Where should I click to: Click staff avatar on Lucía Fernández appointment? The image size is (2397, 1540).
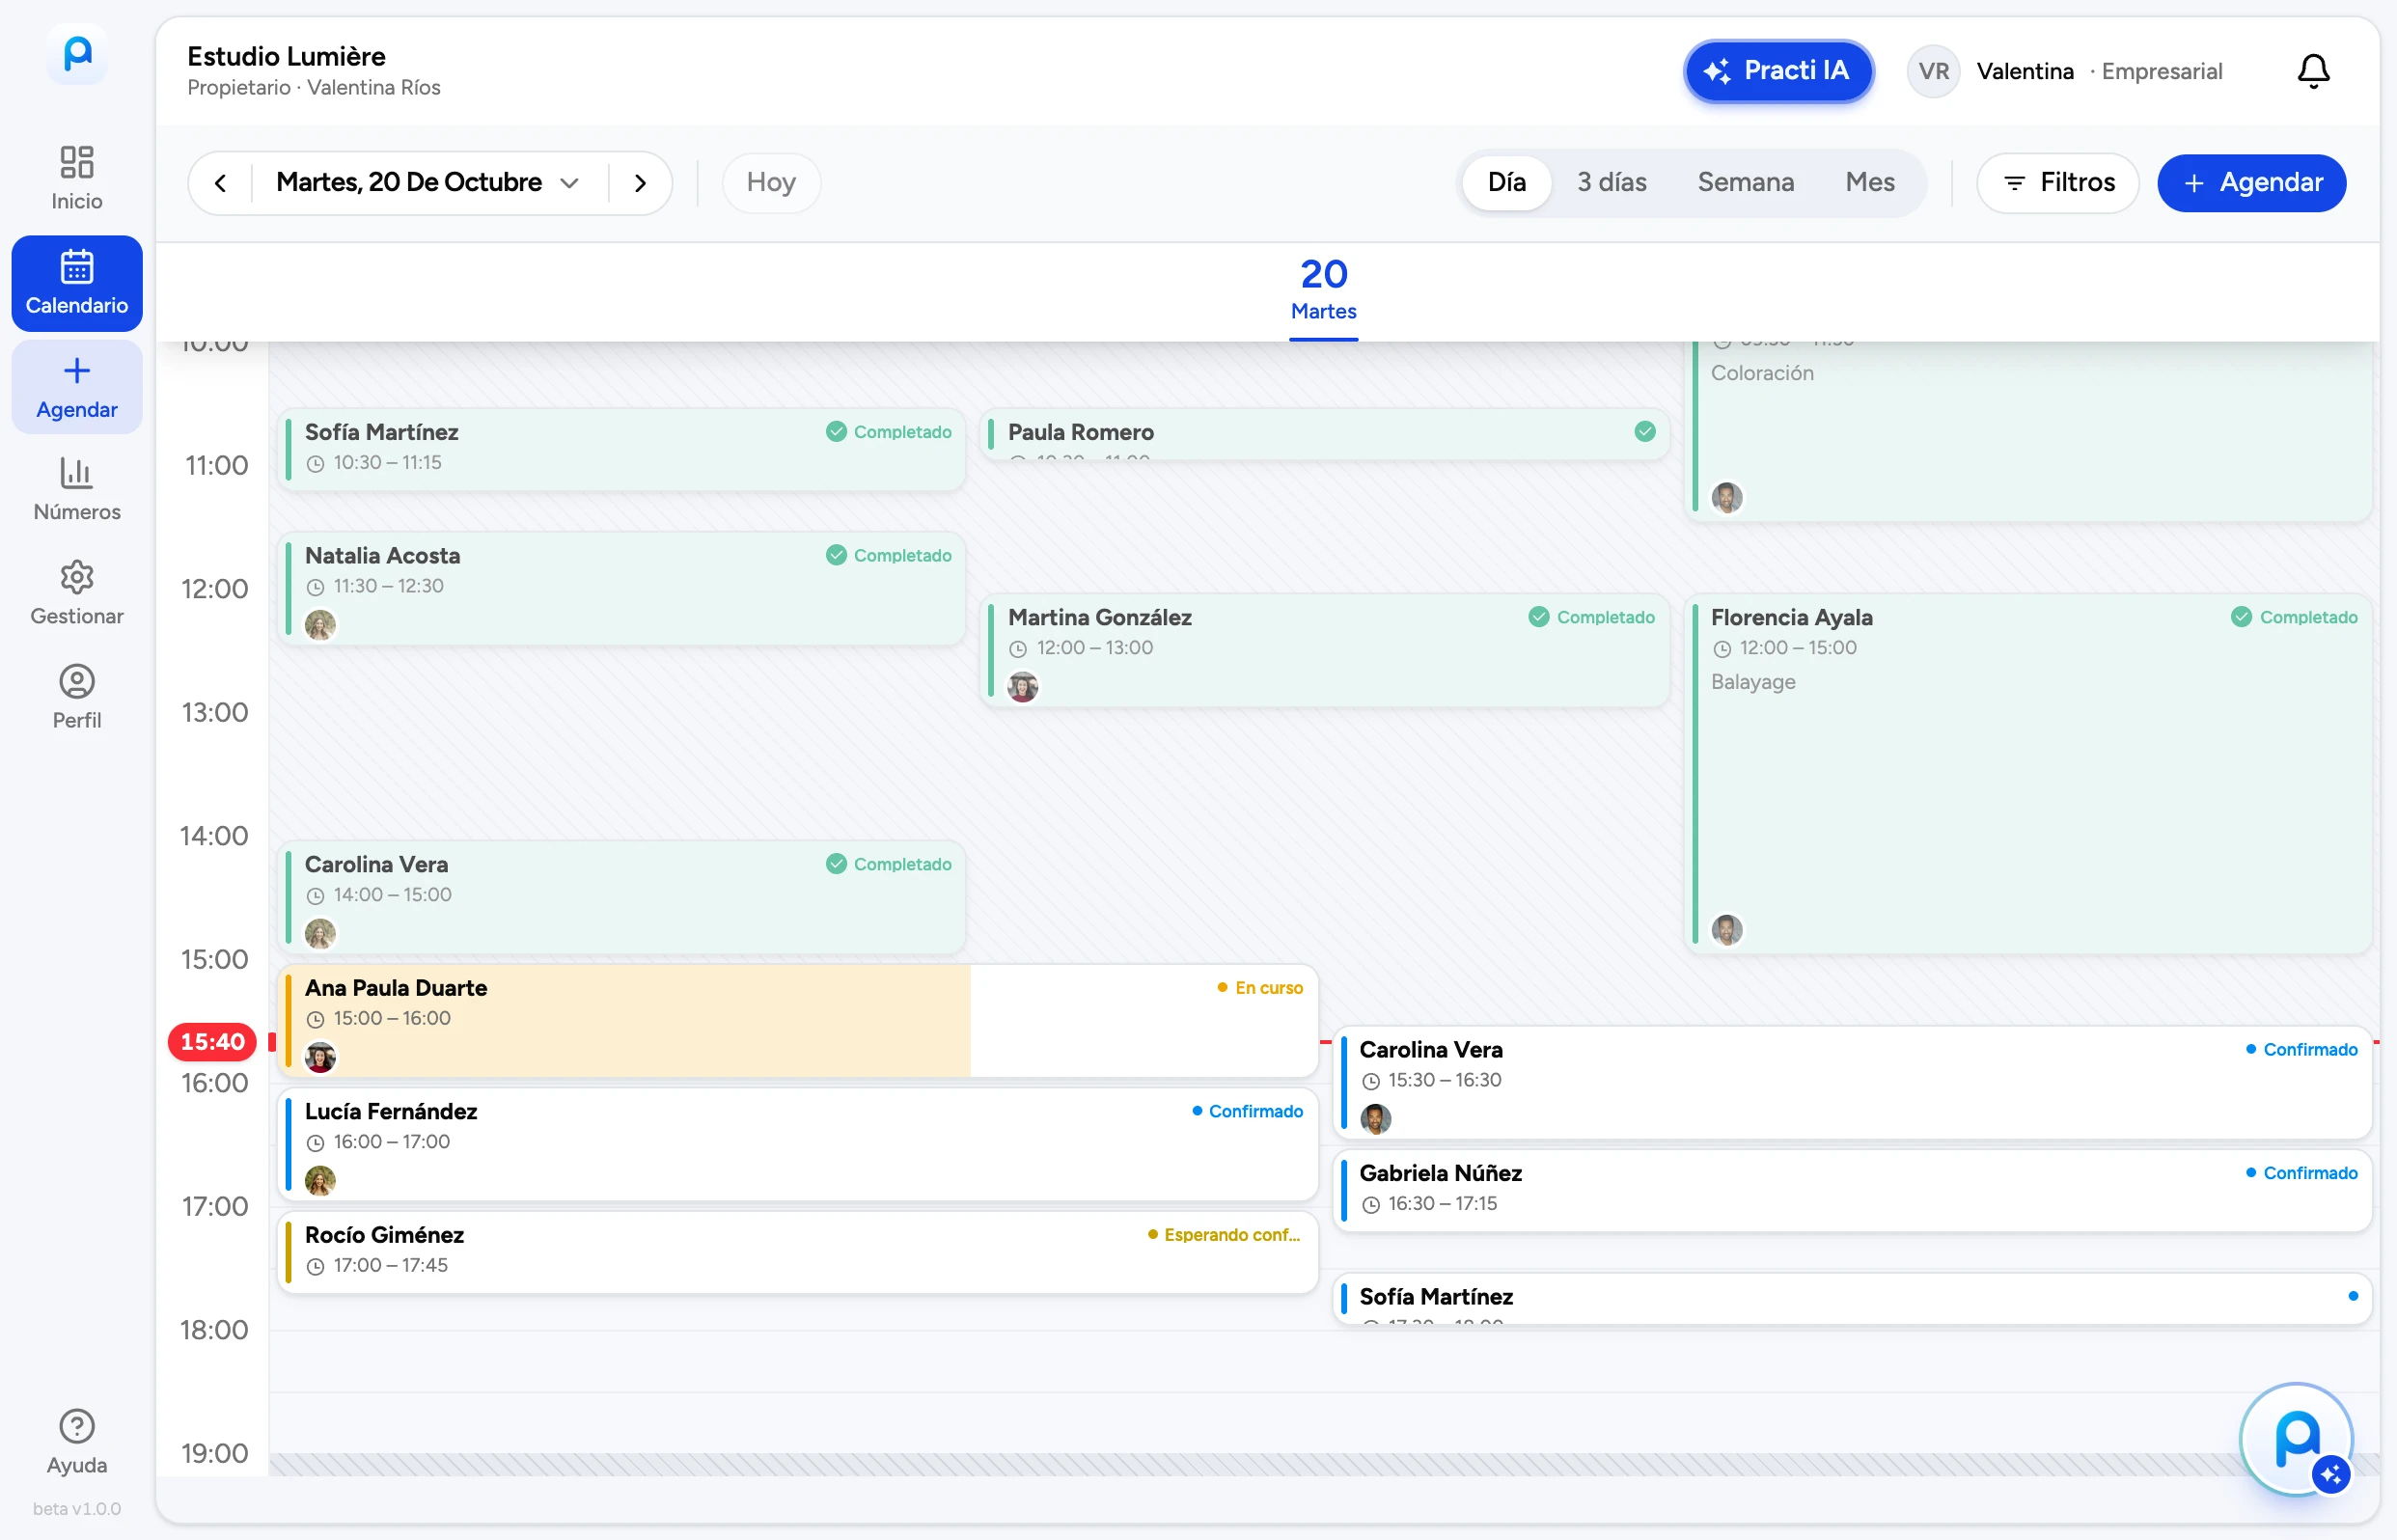pyautogui.click(x=320, y=1181)
